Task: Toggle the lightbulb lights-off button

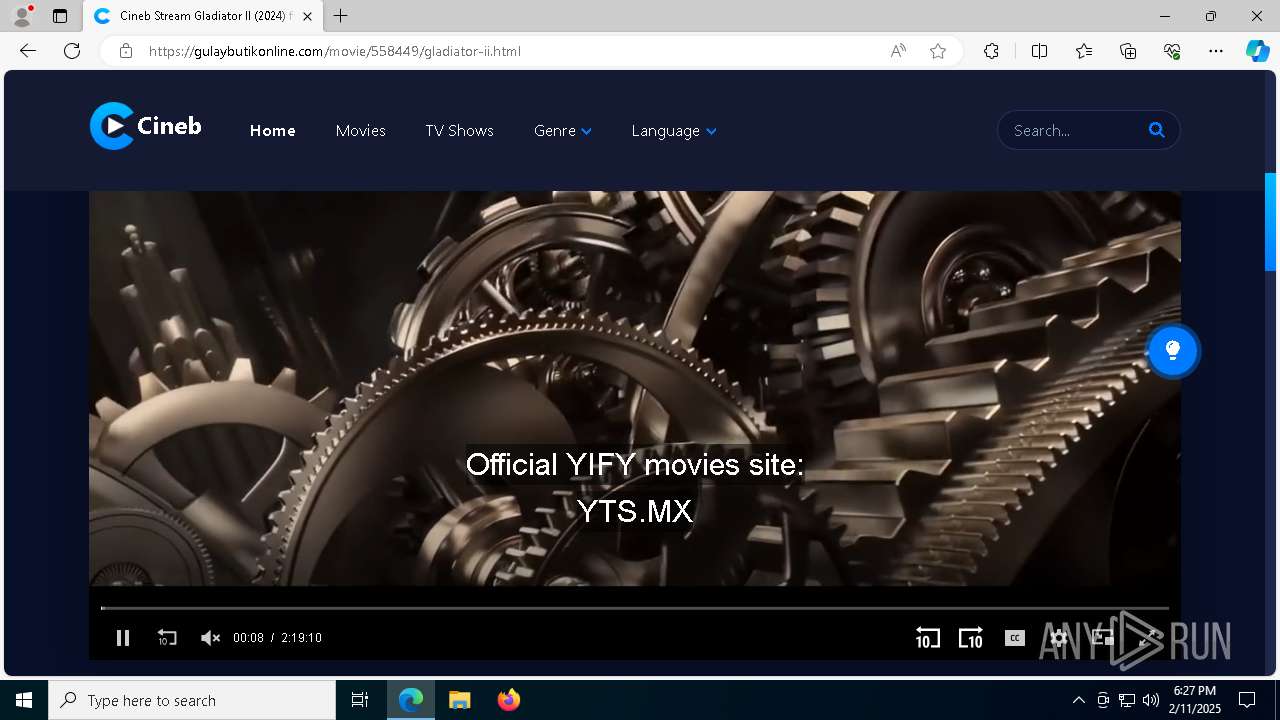Action: click(1173, 351)
